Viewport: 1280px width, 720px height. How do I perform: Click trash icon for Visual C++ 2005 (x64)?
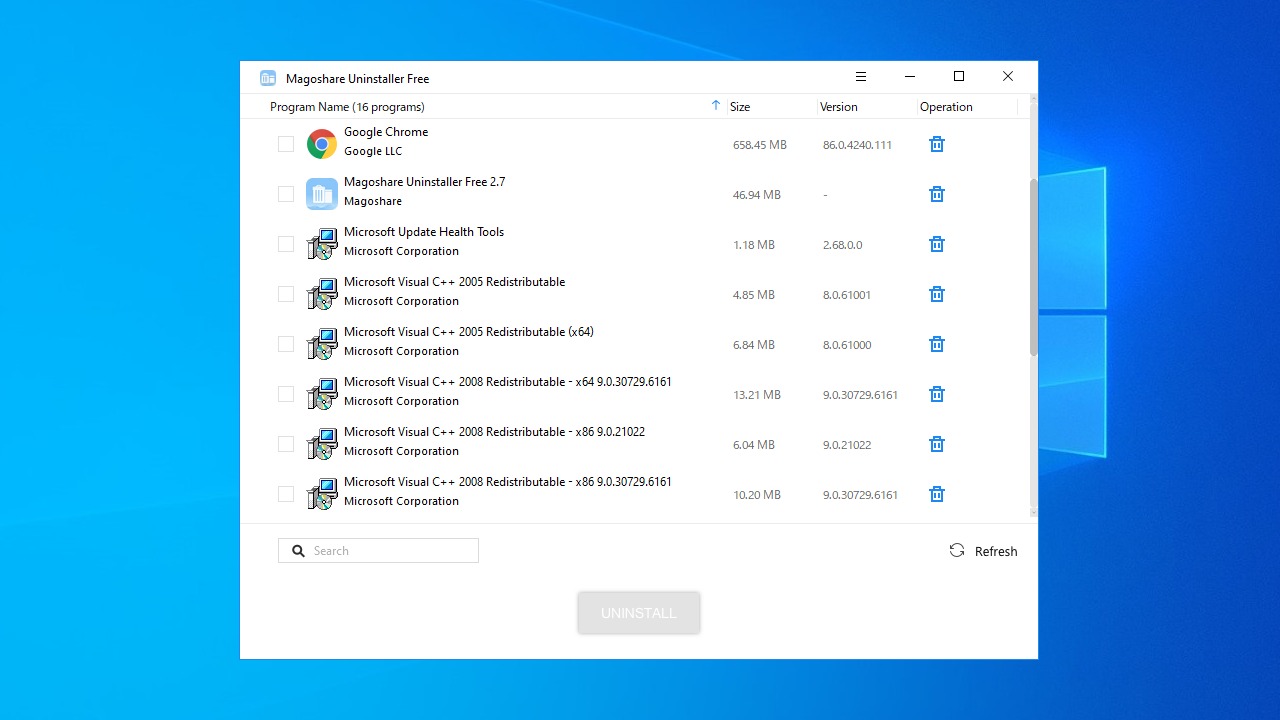[x=937, y=345]
